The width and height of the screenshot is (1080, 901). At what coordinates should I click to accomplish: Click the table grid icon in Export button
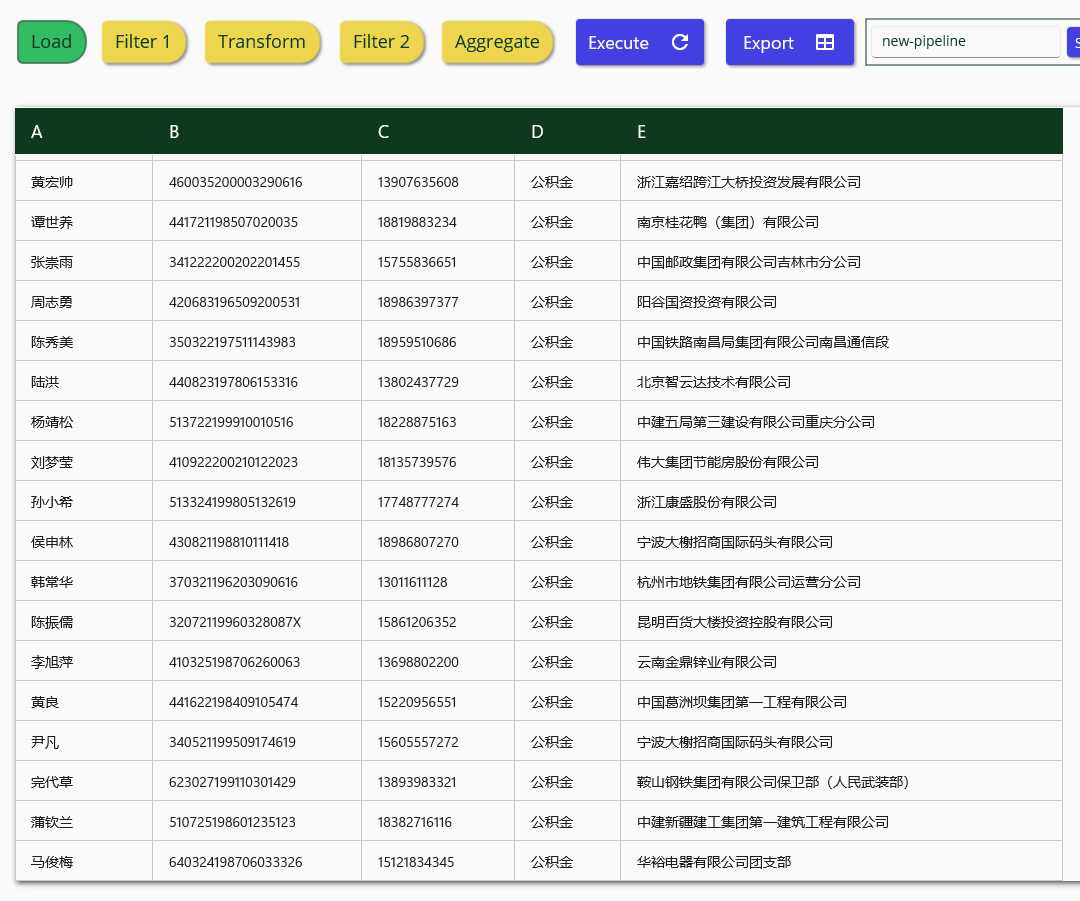coord(824,42)
